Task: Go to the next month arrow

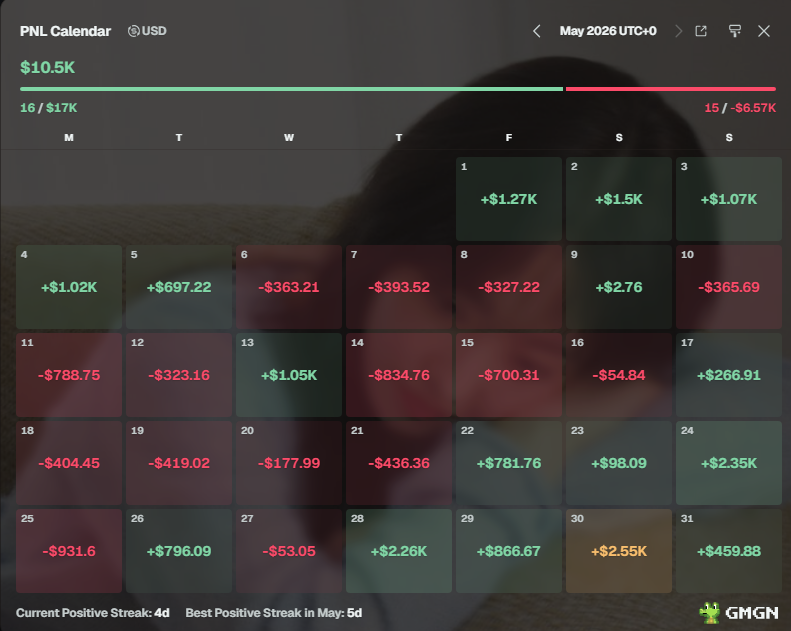Action: click(679, 31)
